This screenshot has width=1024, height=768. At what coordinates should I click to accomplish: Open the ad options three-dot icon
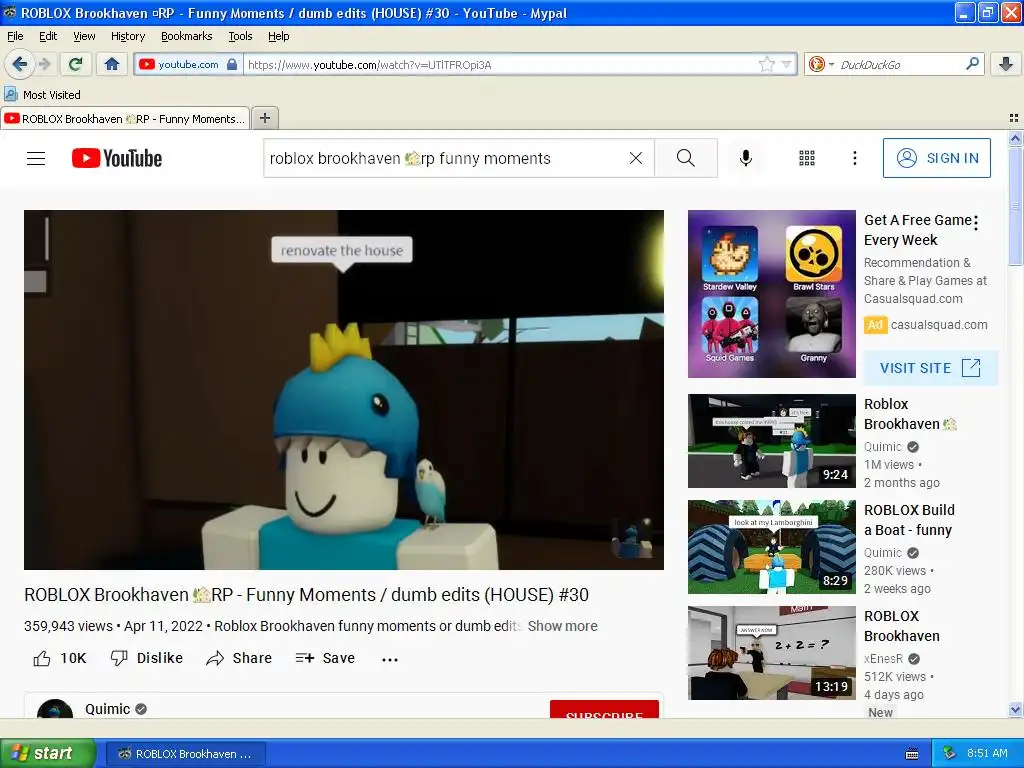(976, 223)
